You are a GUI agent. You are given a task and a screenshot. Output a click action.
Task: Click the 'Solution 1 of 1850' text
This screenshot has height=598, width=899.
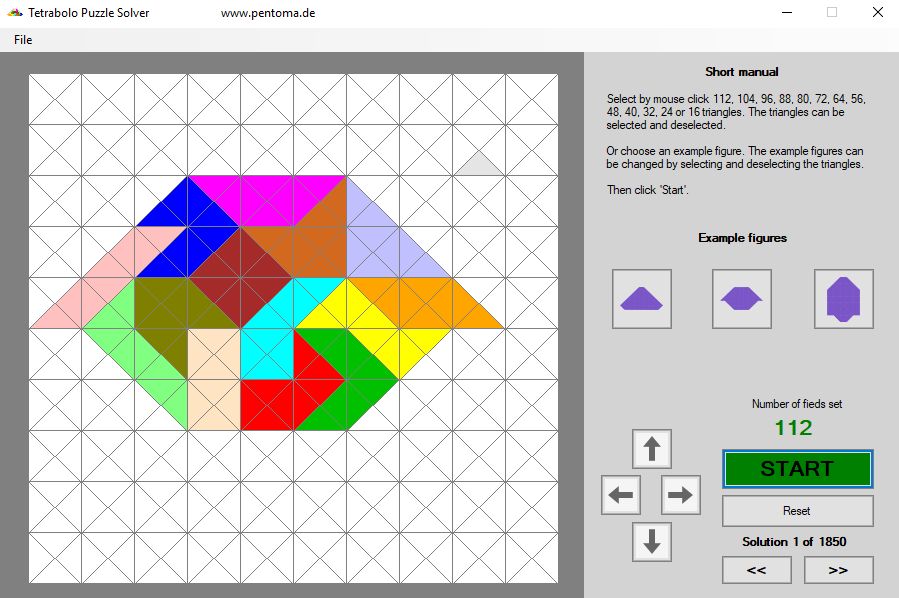click(794, 542)
